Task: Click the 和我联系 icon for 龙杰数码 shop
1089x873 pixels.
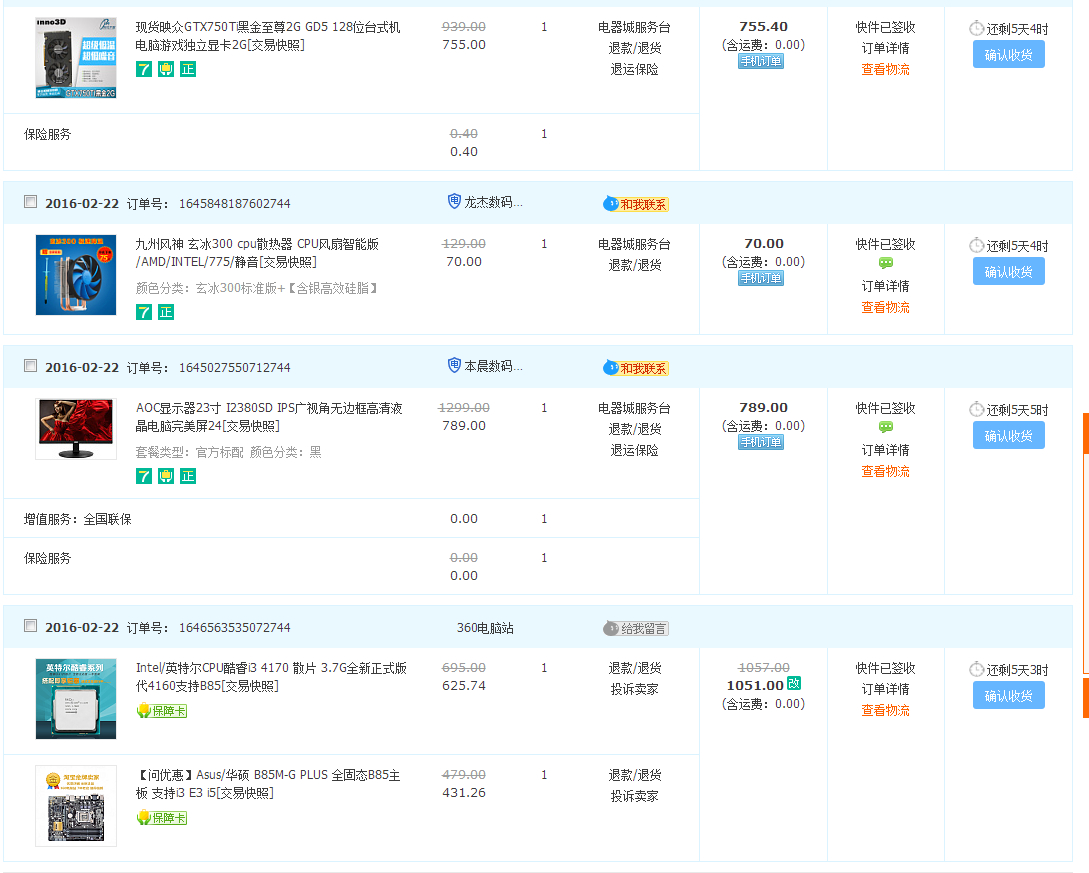Action: coord(636,204)
